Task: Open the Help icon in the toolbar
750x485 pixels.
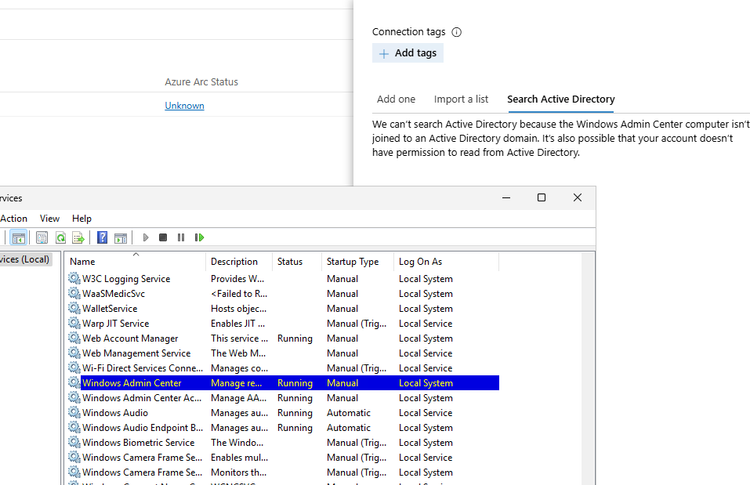Action: [x=102, y=238]
